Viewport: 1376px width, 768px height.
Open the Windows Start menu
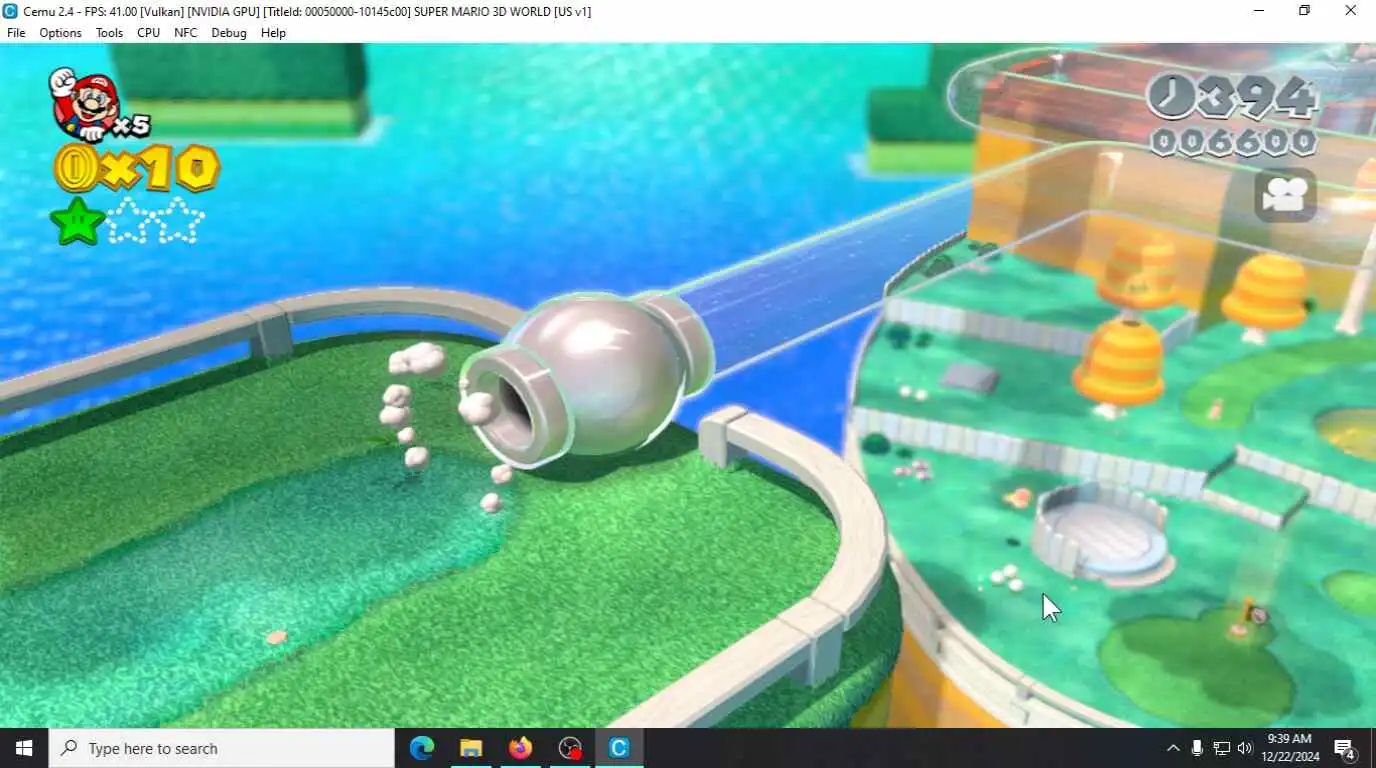point(24,748)
